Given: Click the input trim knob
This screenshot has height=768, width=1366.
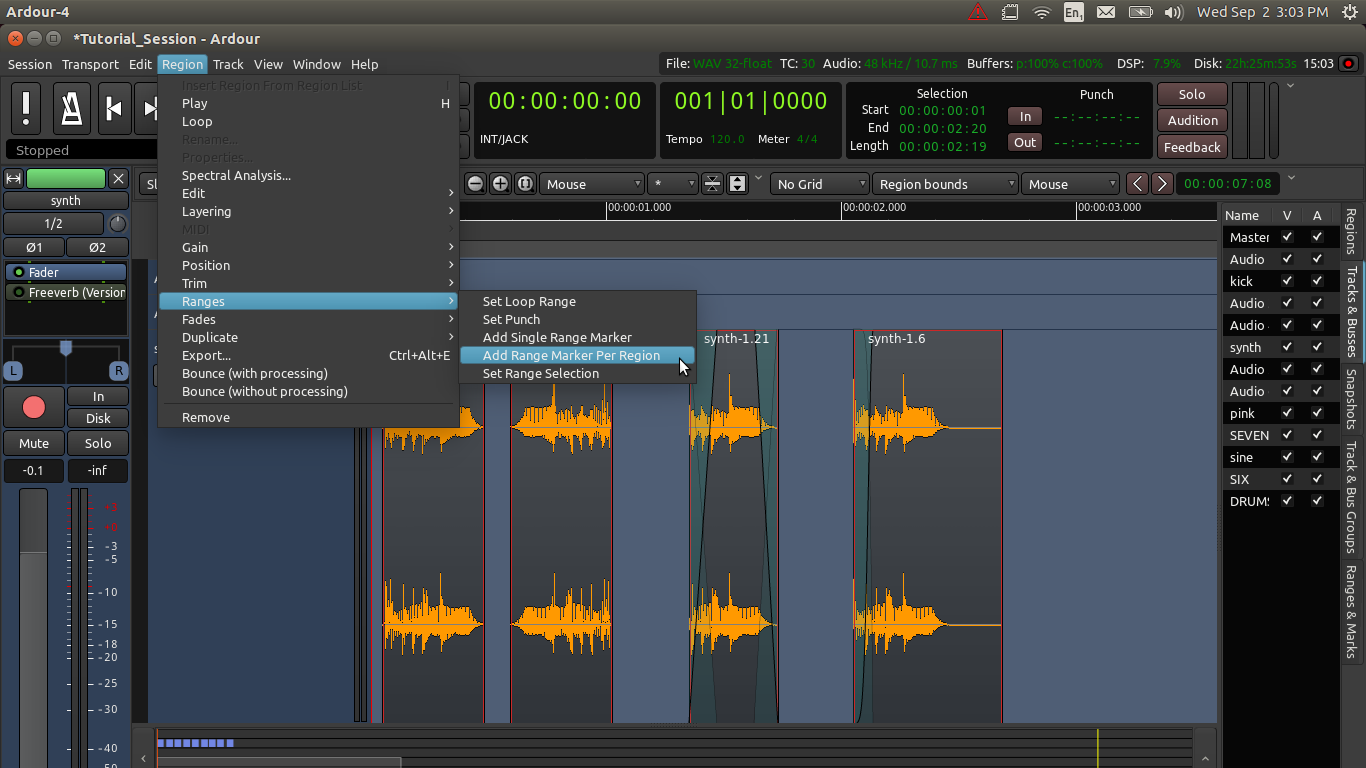Looking at the screenshot, I should tap(118, 224).
